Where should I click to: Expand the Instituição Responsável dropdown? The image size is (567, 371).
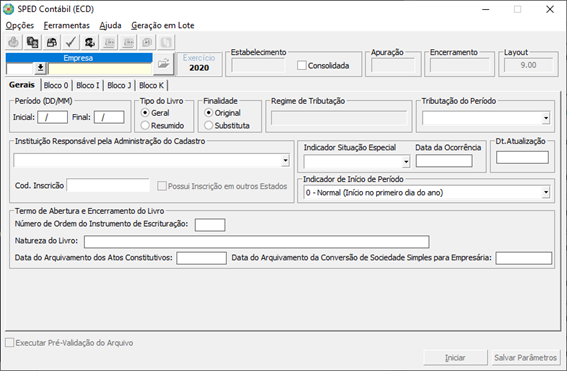[x=286, y=160]
